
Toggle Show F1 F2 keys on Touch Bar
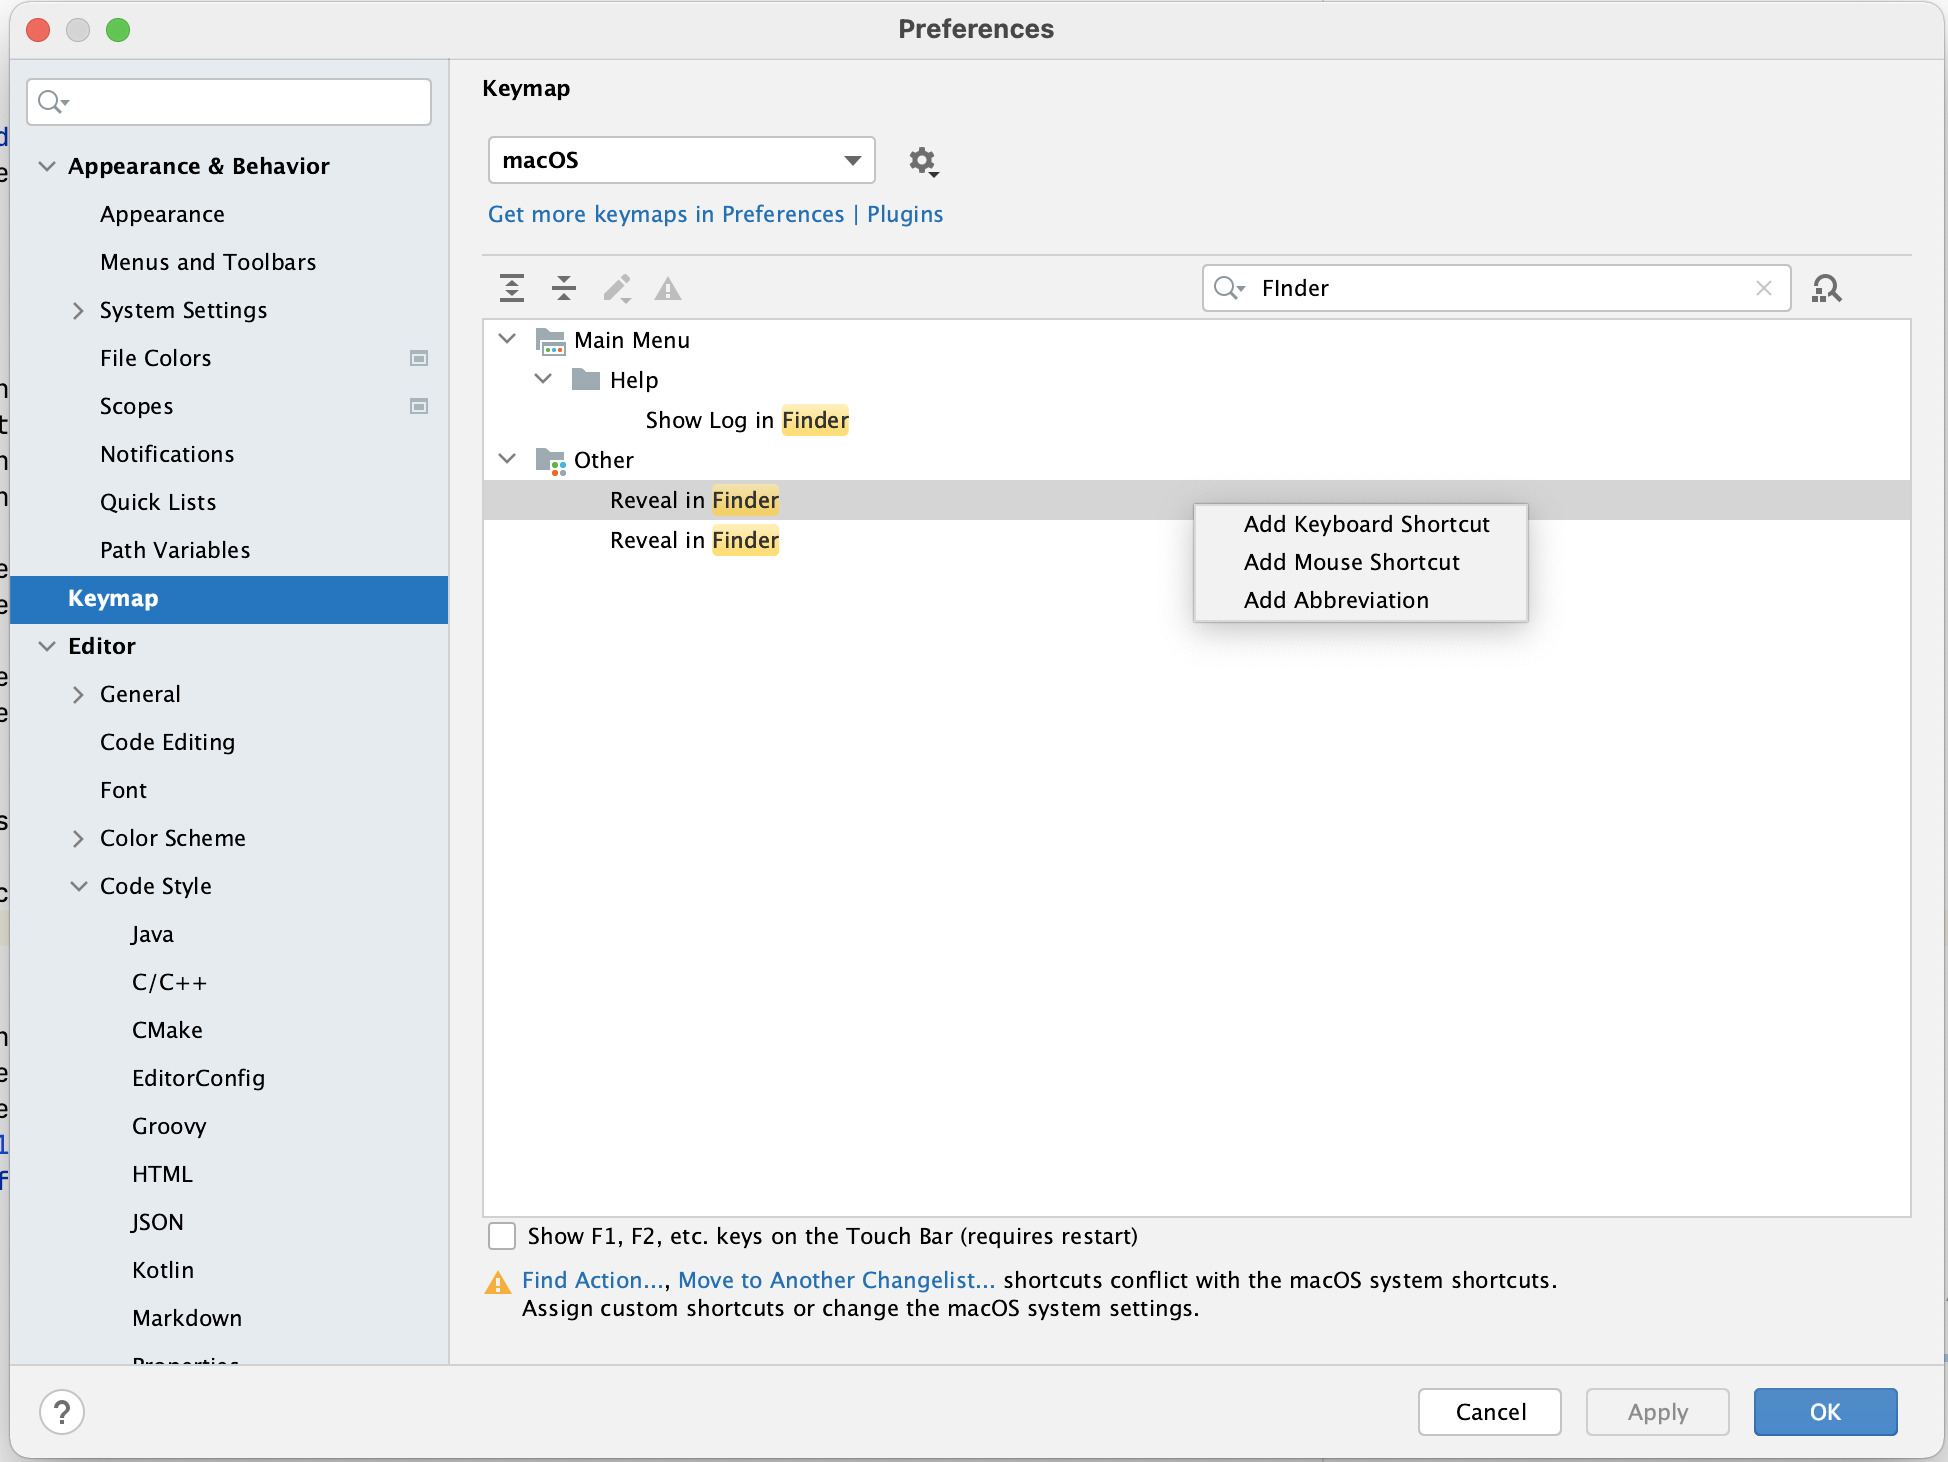click(504, 1236)
